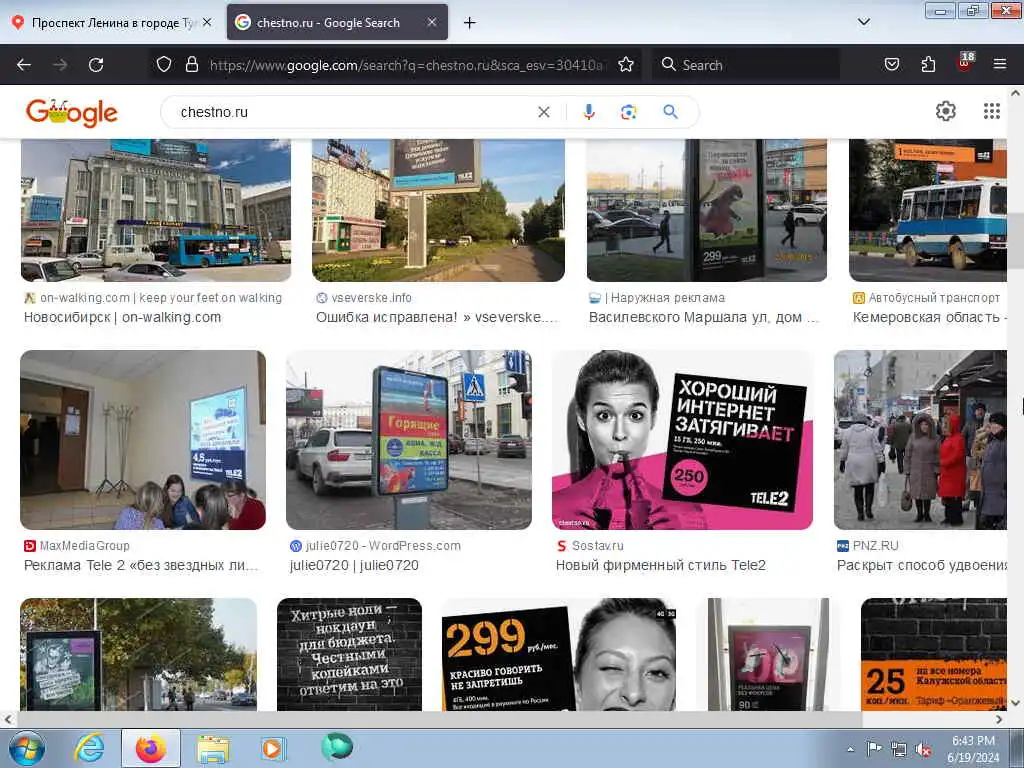Open Google apps grid
This screenshot has height=768, width=1024.
coord(991,112)
